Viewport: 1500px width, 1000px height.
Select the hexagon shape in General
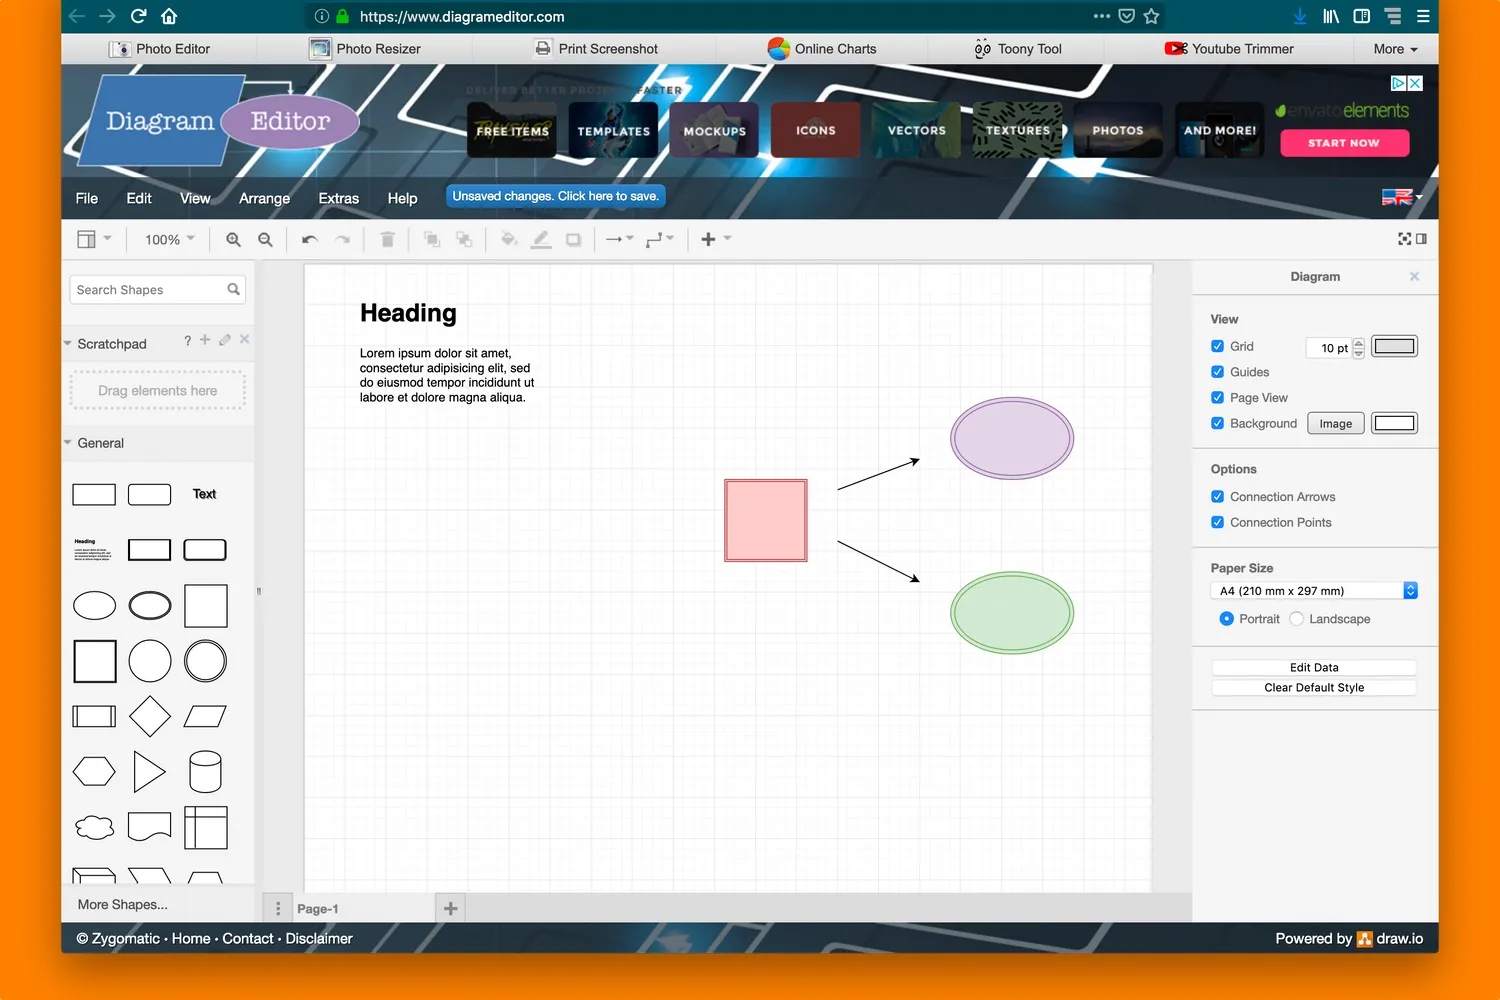[x=95, y=772]
